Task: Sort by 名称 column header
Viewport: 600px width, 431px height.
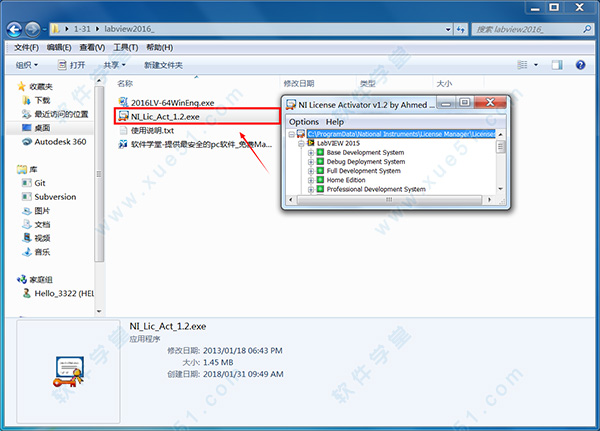Action: tap(125, 83)
